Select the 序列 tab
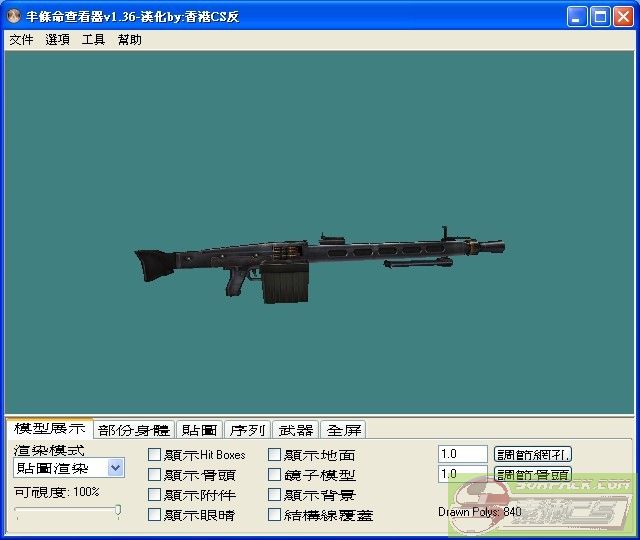 coord(247,430)
